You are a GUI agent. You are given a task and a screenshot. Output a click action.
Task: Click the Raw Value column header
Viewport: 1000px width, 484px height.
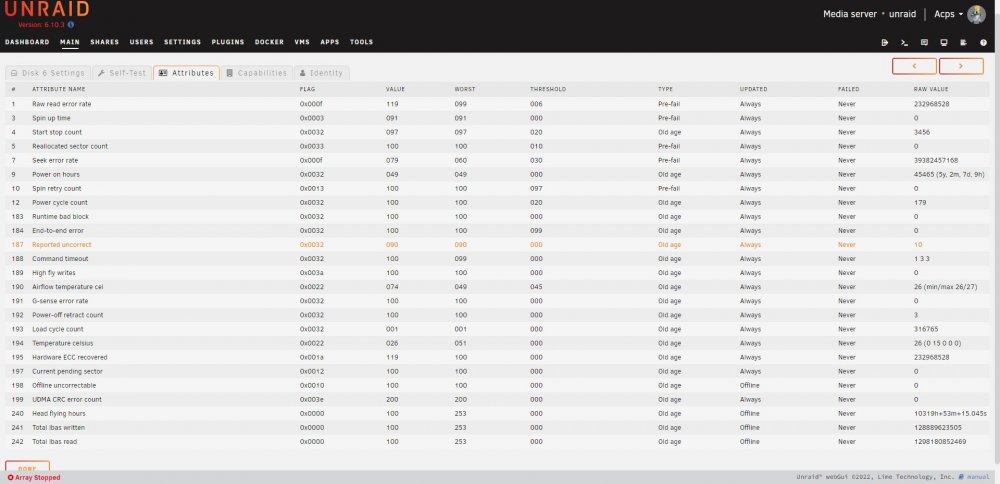(x=930, y=89)
